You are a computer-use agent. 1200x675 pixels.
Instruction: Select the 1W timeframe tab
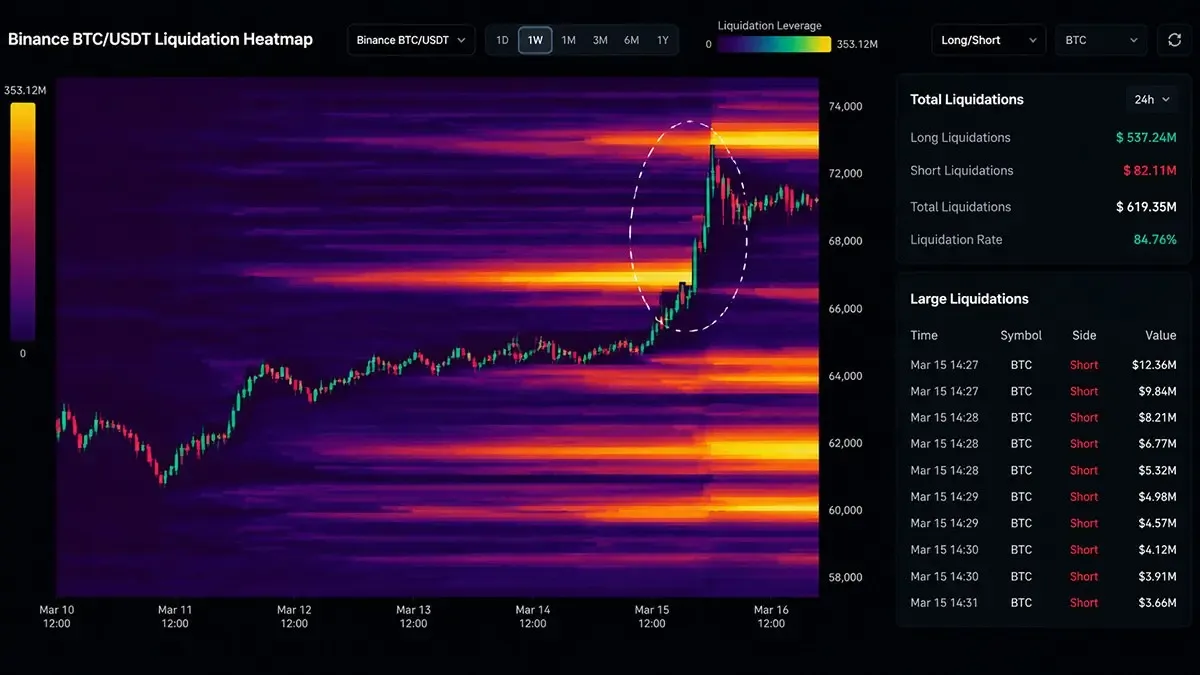[x=535, y=40]
